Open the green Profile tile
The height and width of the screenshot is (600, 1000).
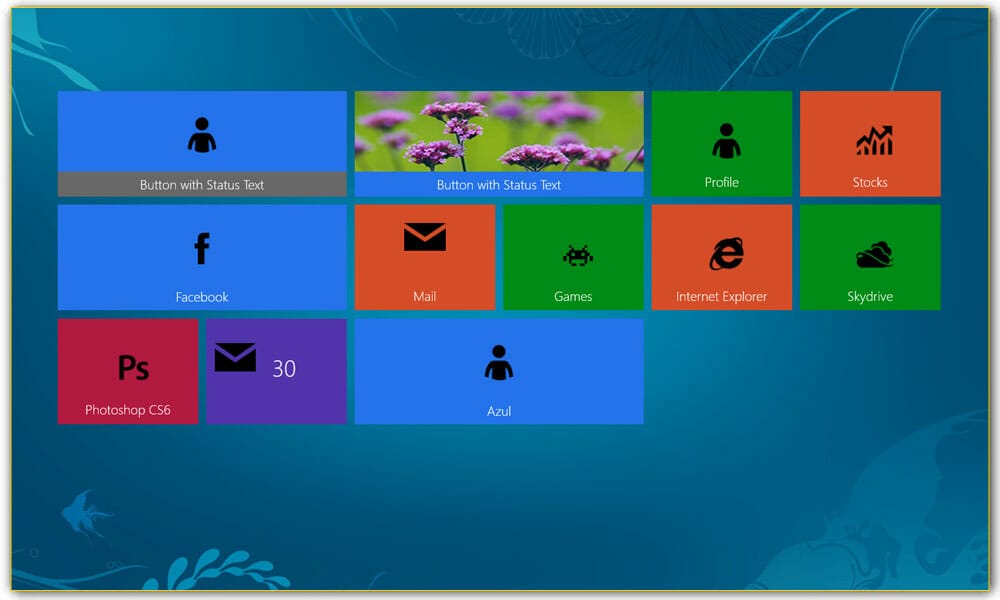[x=721, y=143]
